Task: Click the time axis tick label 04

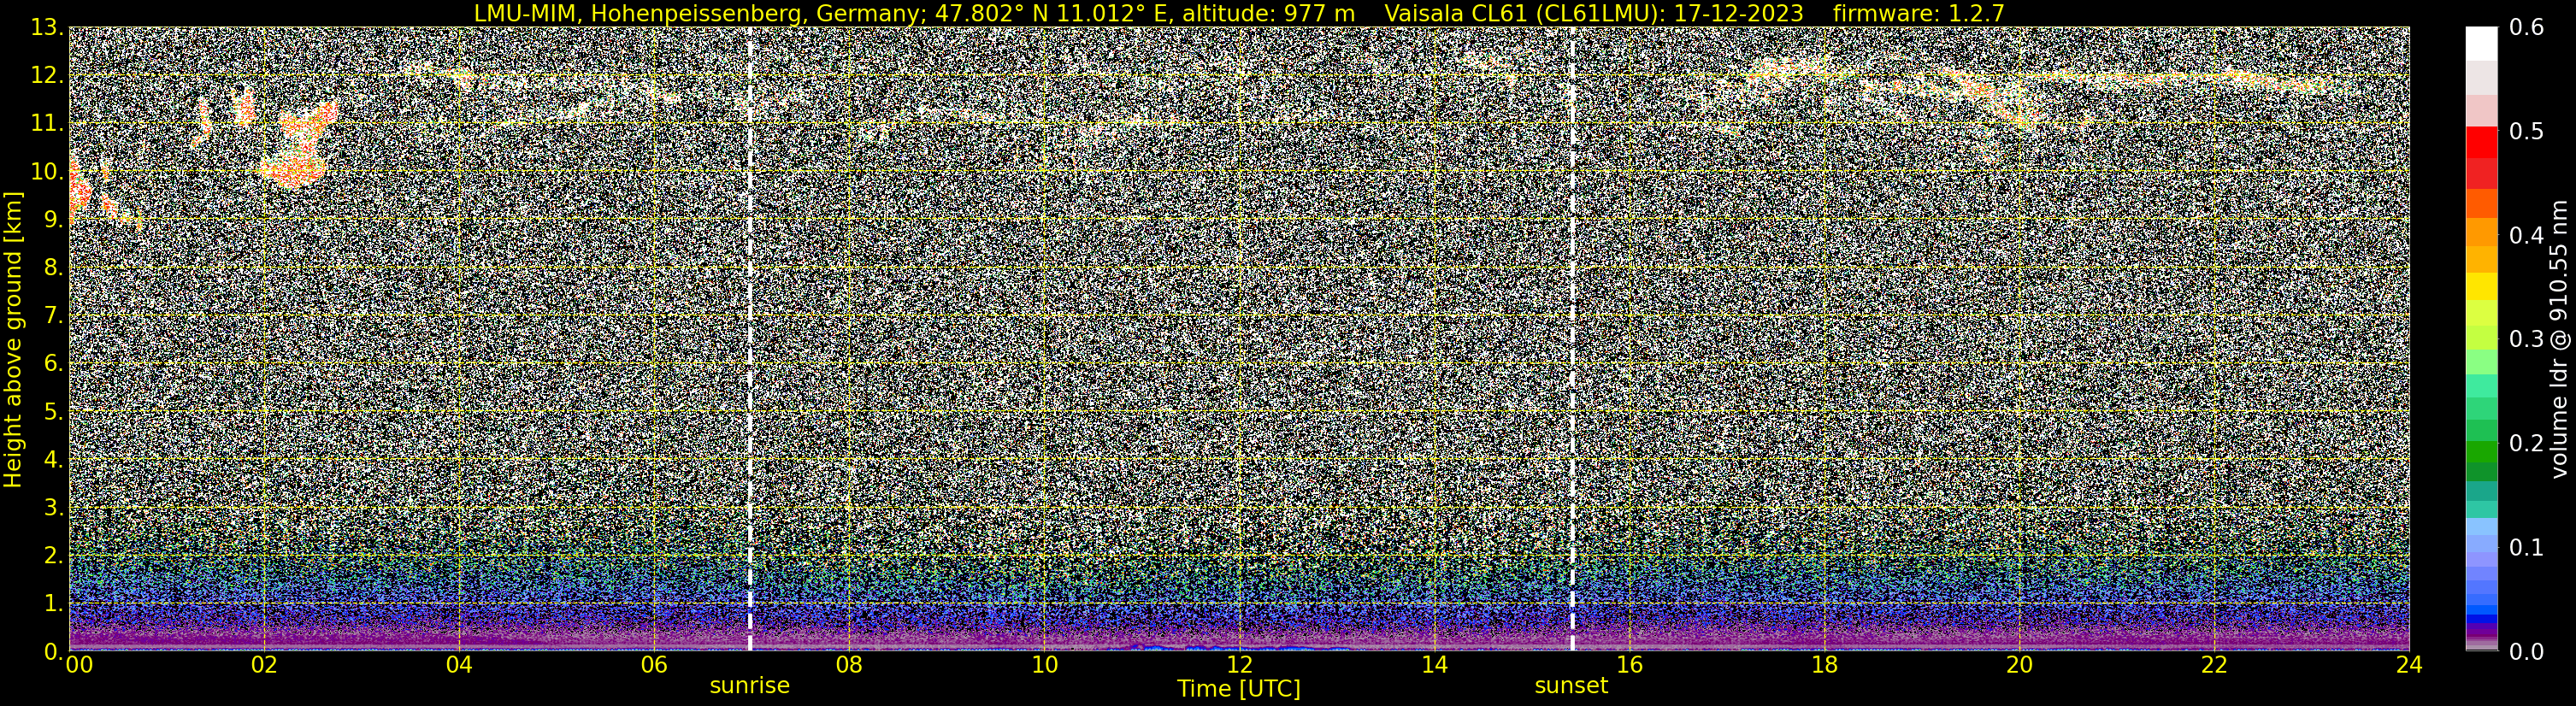Action: 459,665
